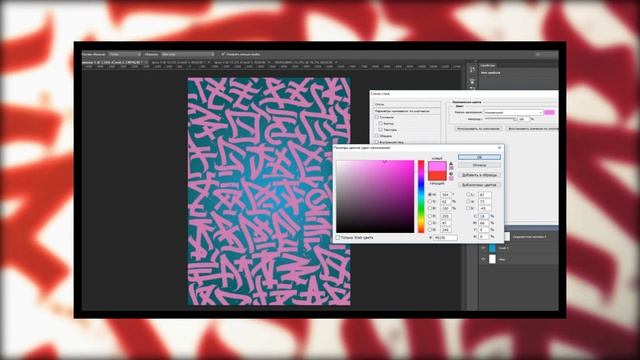Click the blue layer thumbnail
Screen dimensions: 640x360
coord(492,248)
